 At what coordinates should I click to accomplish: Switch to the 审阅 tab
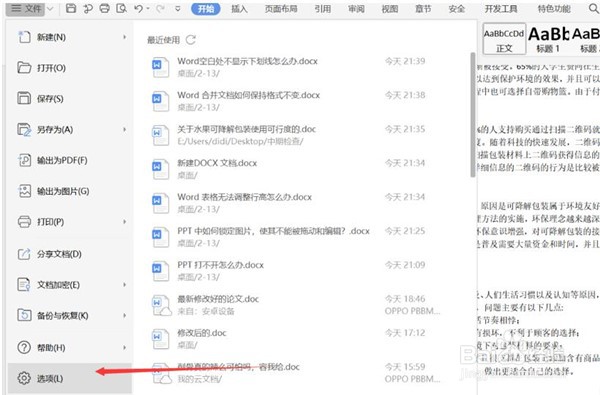pyautogui.click(x=356, y=9)
